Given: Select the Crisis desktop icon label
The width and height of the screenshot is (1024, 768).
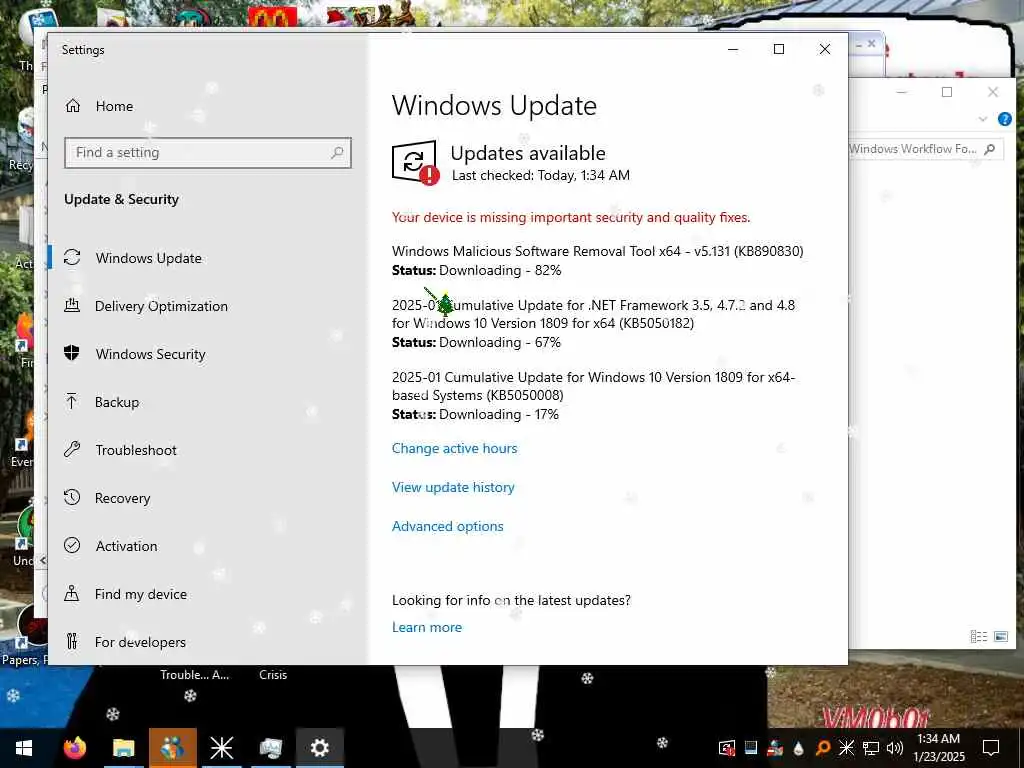Looking at the screenshot, I should pyautogui.click(x=273, y=675).
